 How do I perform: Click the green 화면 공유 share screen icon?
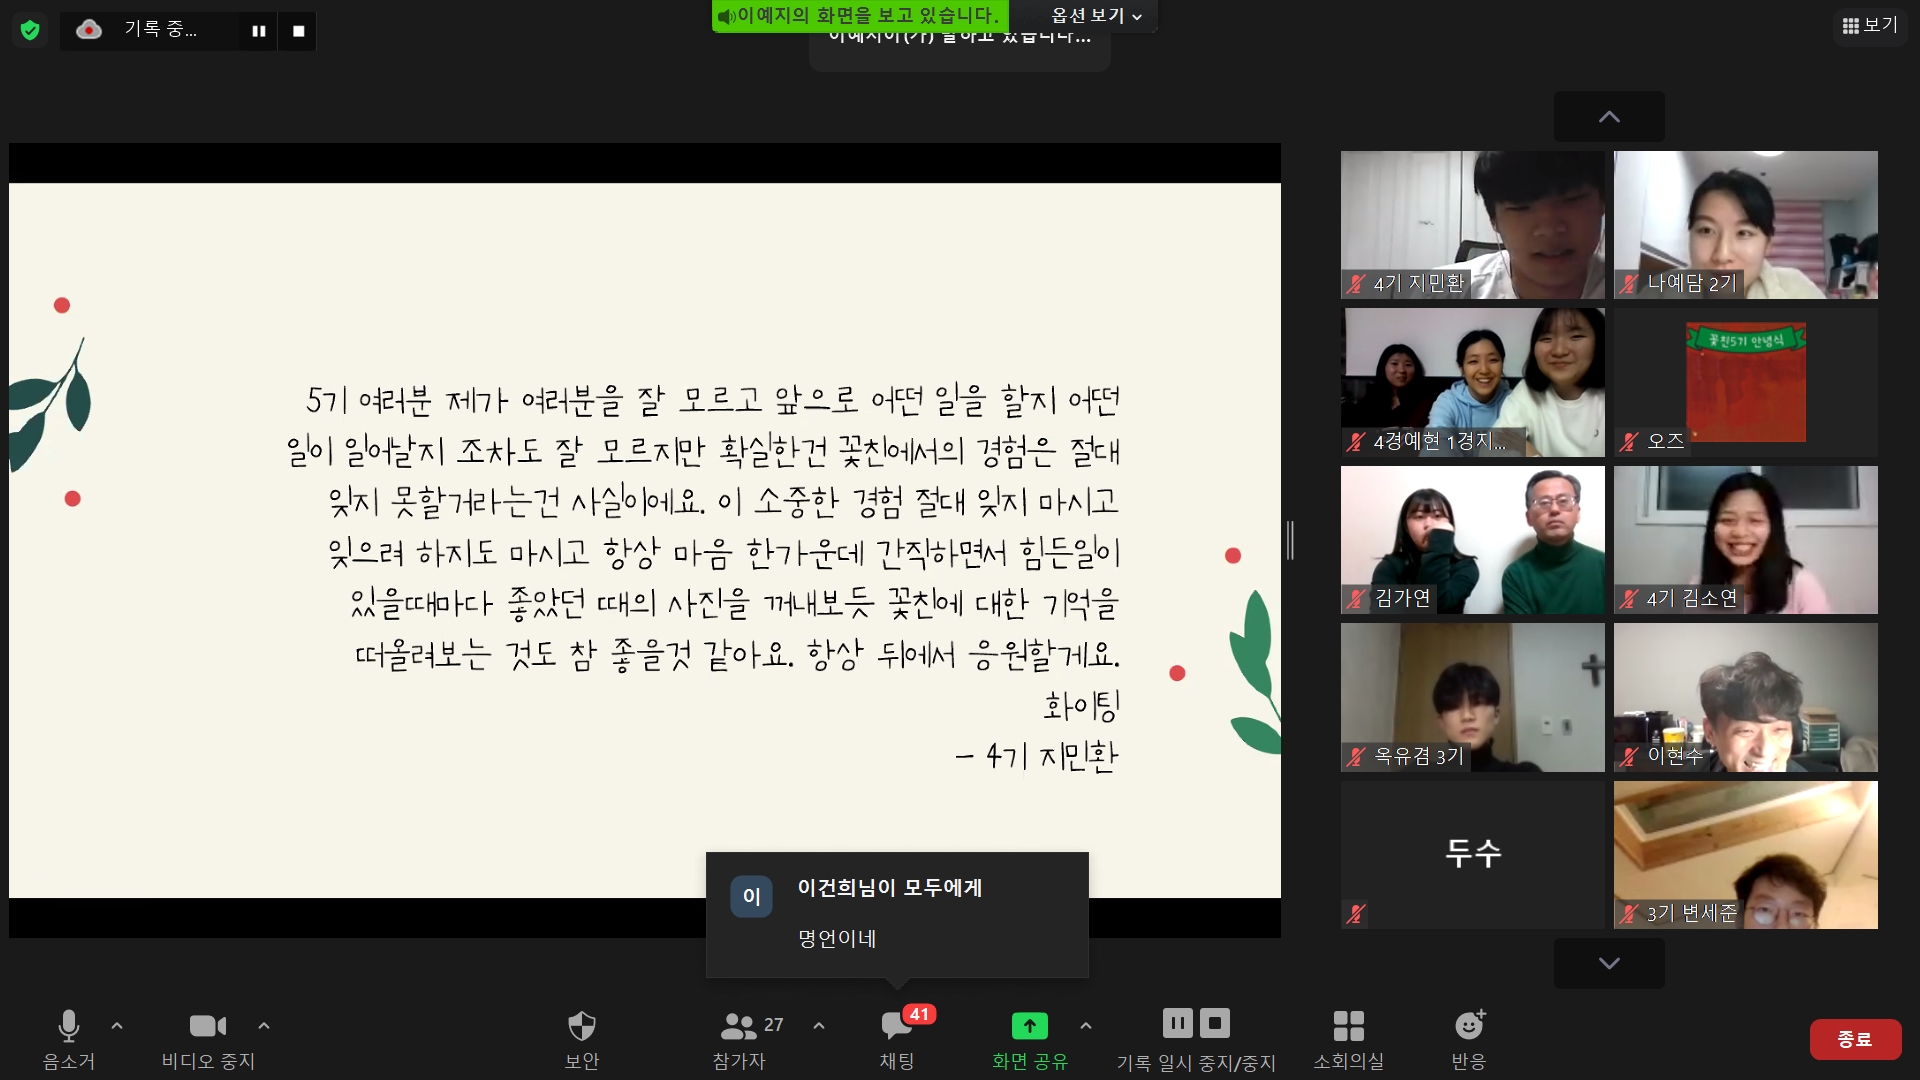pyautogui.click(x=1029, y=1026)
